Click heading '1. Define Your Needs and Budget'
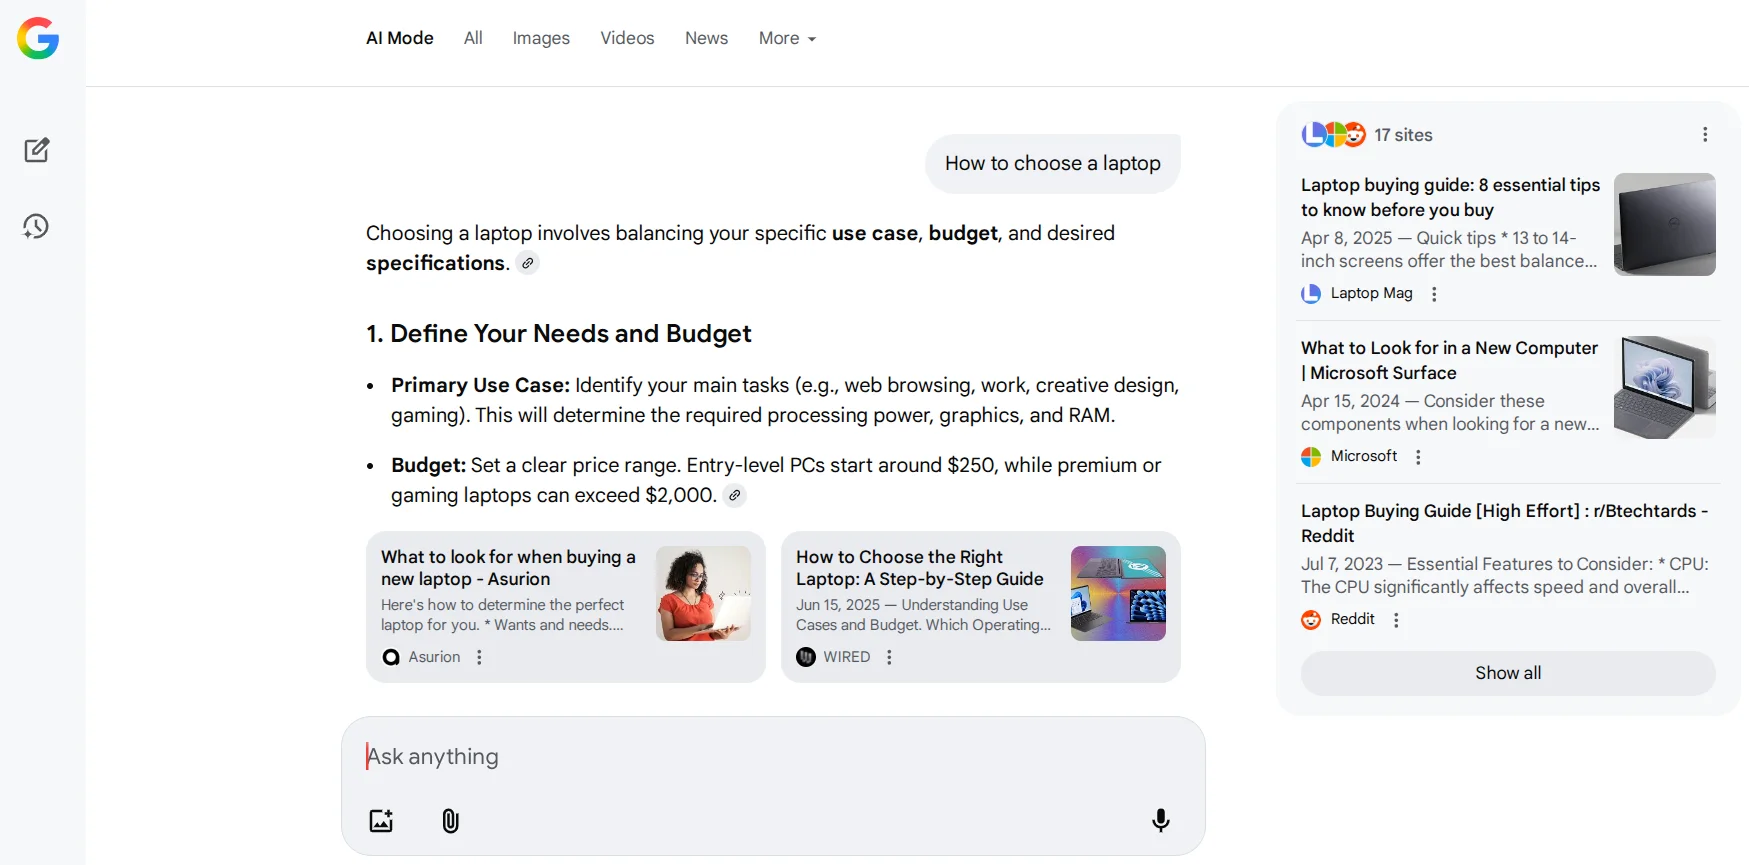This screenshot has height=865, width=1749. [x=558, y=334]
